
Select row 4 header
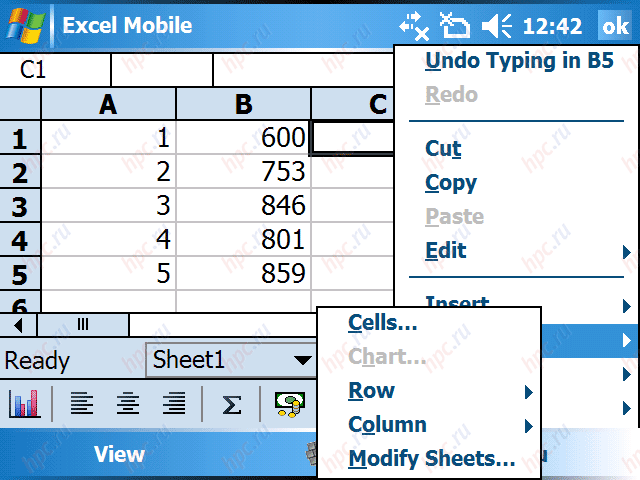(20, 240)
